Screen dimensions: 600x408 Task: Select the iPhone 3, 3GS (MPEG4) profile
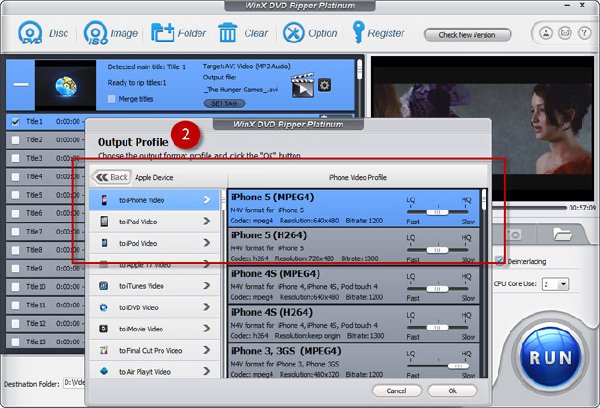coord(354,361)
